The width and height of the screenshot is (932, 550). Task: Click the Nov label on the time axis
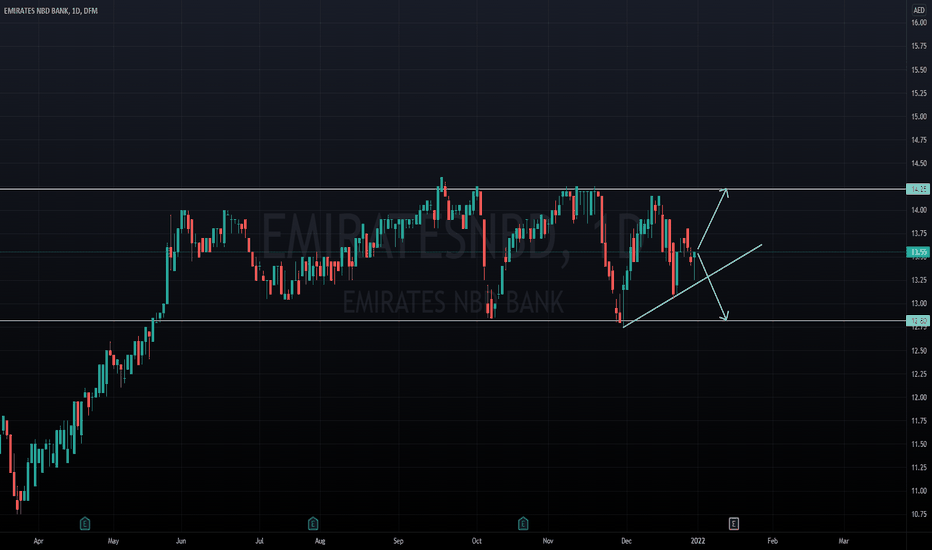coord(548,541)
